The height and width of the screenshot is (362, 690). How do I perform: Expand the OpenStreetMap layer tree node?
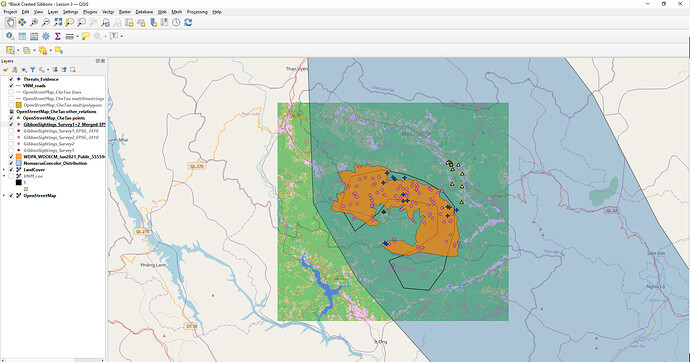4,196
